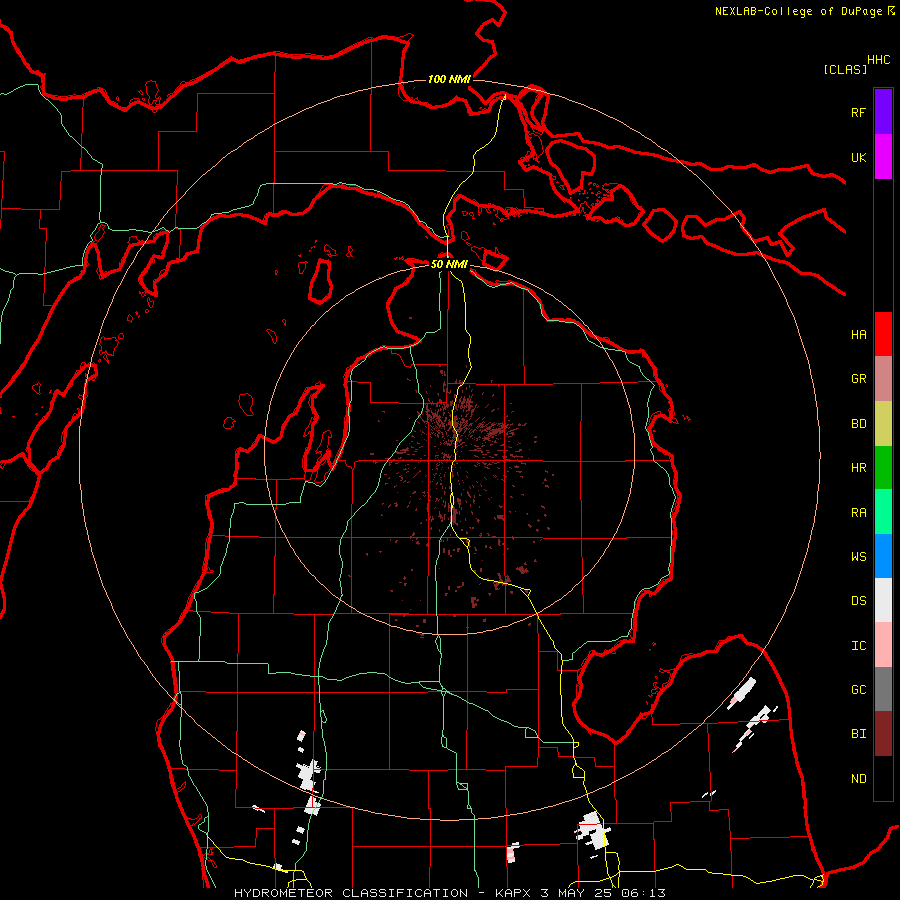
Task: Select the IC pink legend swatch
Action: point(883,645)
